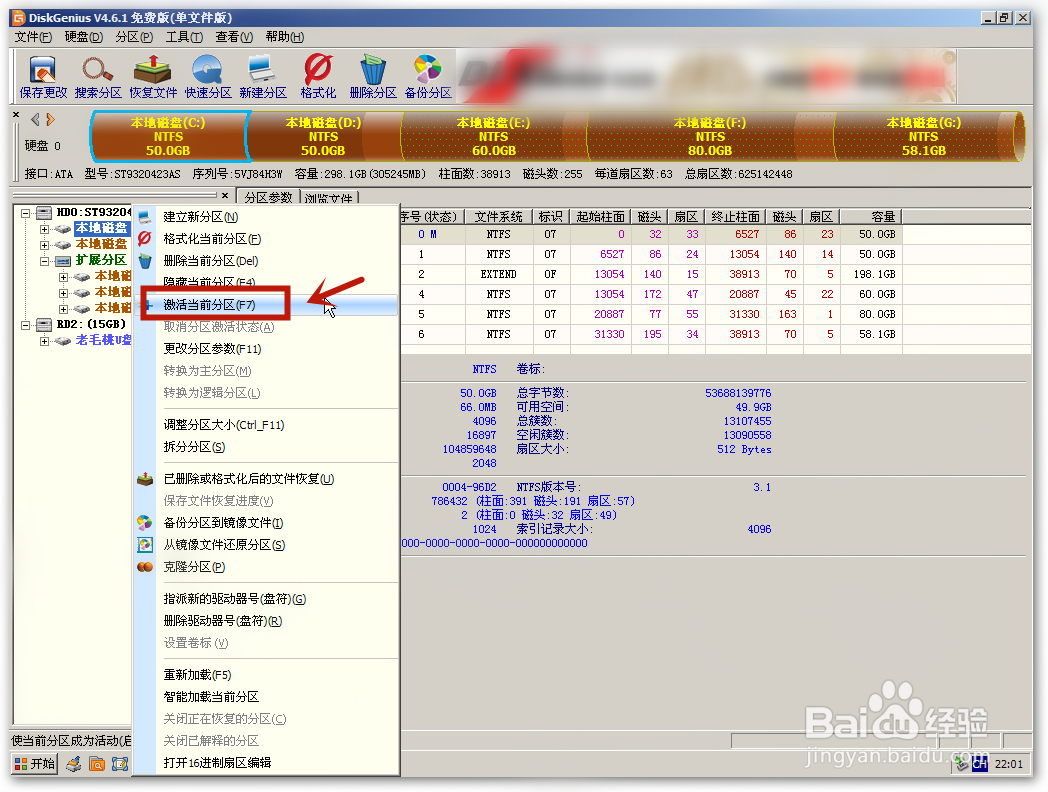Choose 更改分区参数(F11) from context menu
Viewport: 1048px width, 792px height.
(x=267, y=349)
